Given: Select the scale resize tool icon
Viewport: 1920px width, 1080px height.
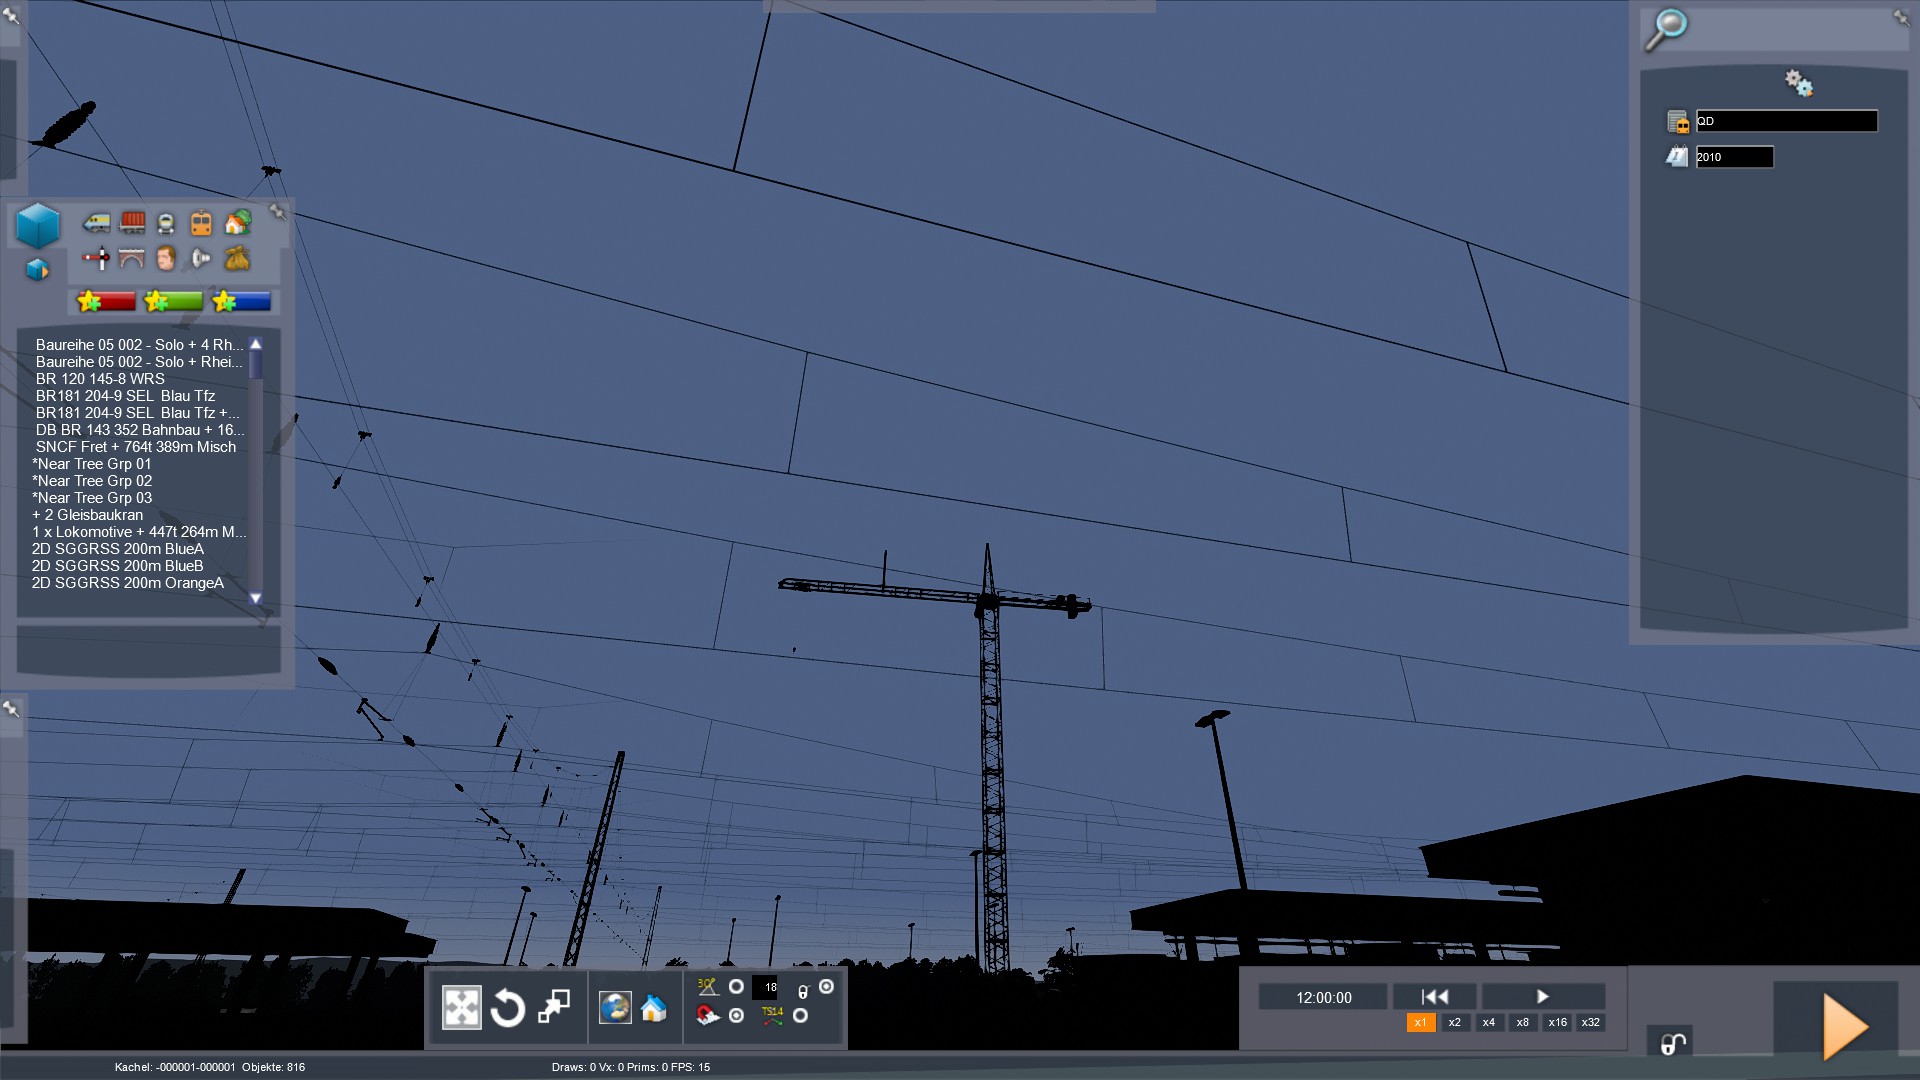Looking at the screenshot, I should [x=554, y=1007].
